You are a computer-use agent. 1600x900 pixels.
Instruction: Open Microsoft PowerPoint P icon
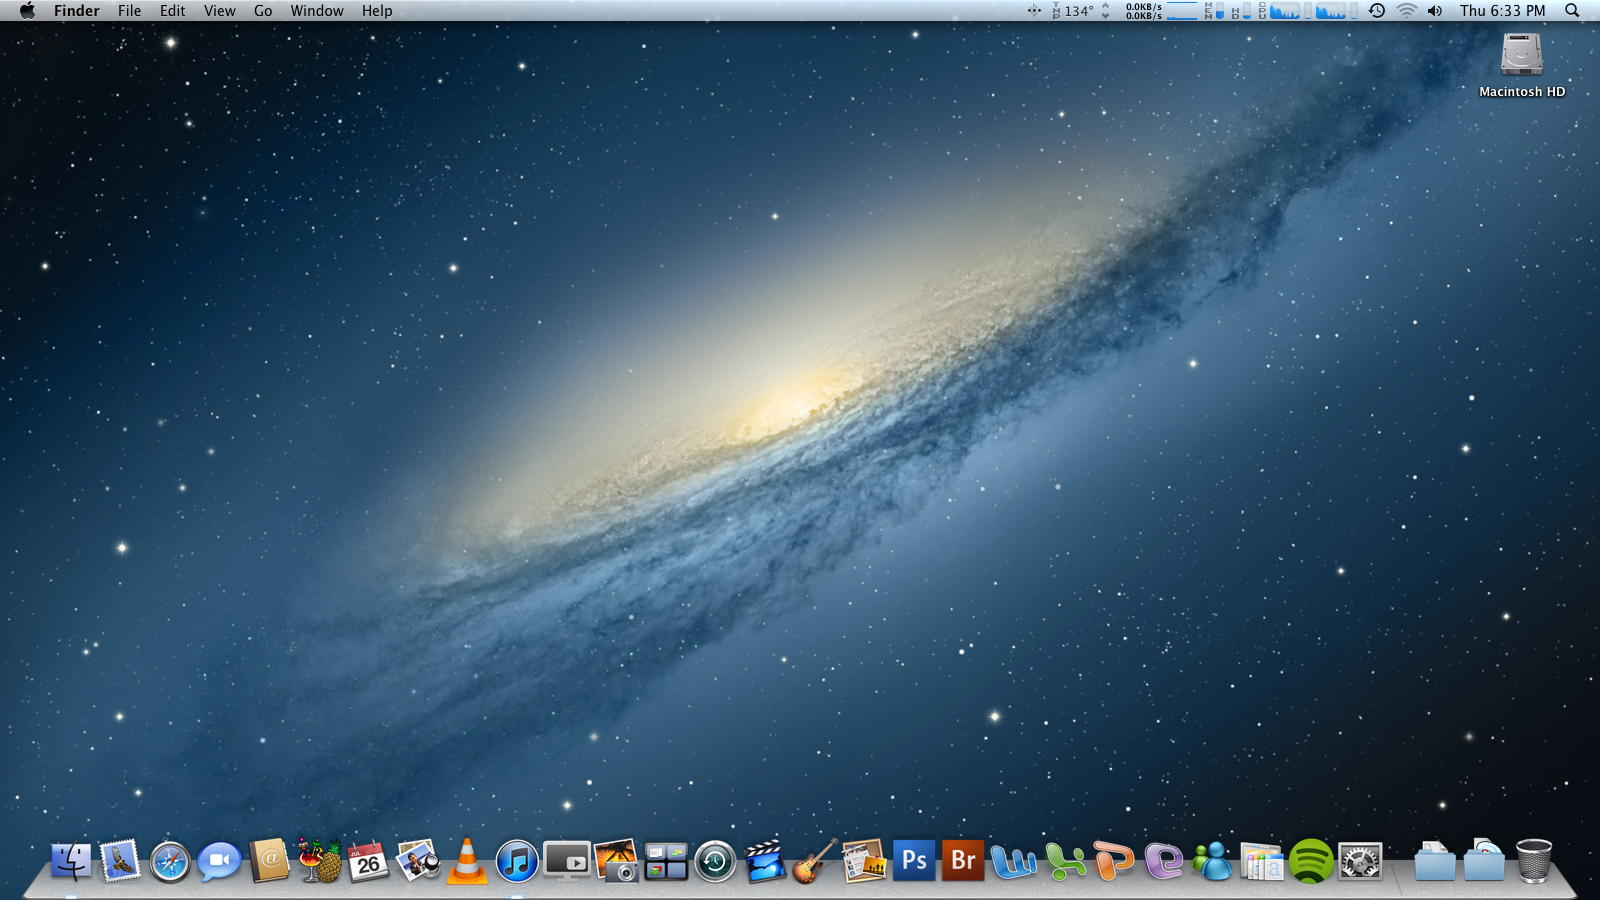coord(1114,861)
